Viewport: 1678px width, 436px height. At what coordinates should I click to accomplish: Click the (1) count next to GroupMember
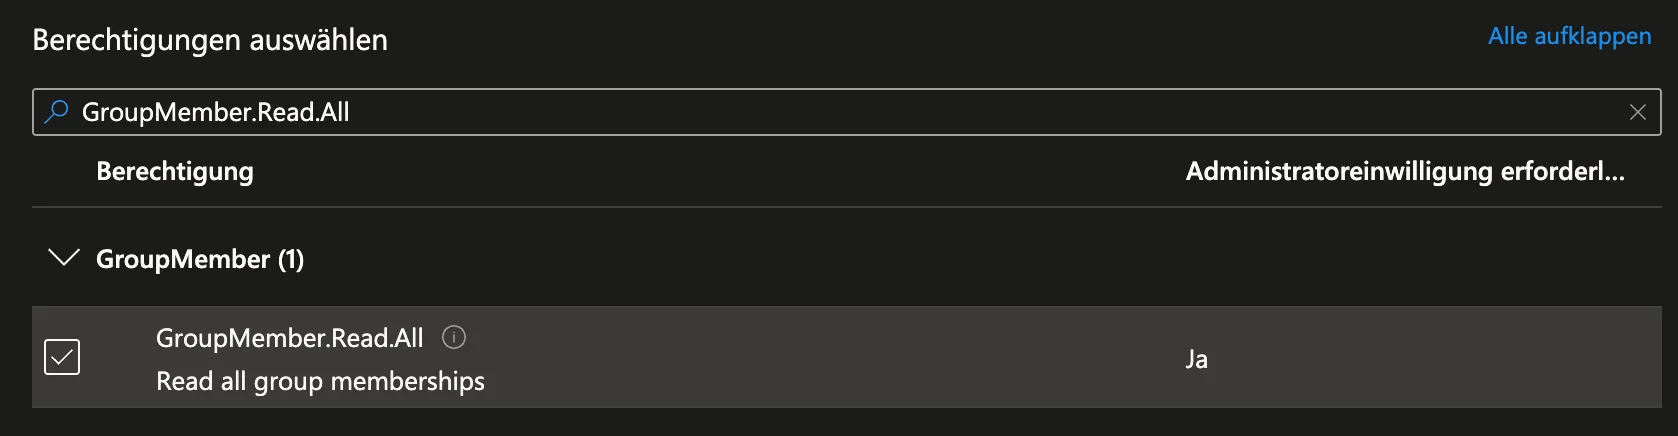click(291, 259)
